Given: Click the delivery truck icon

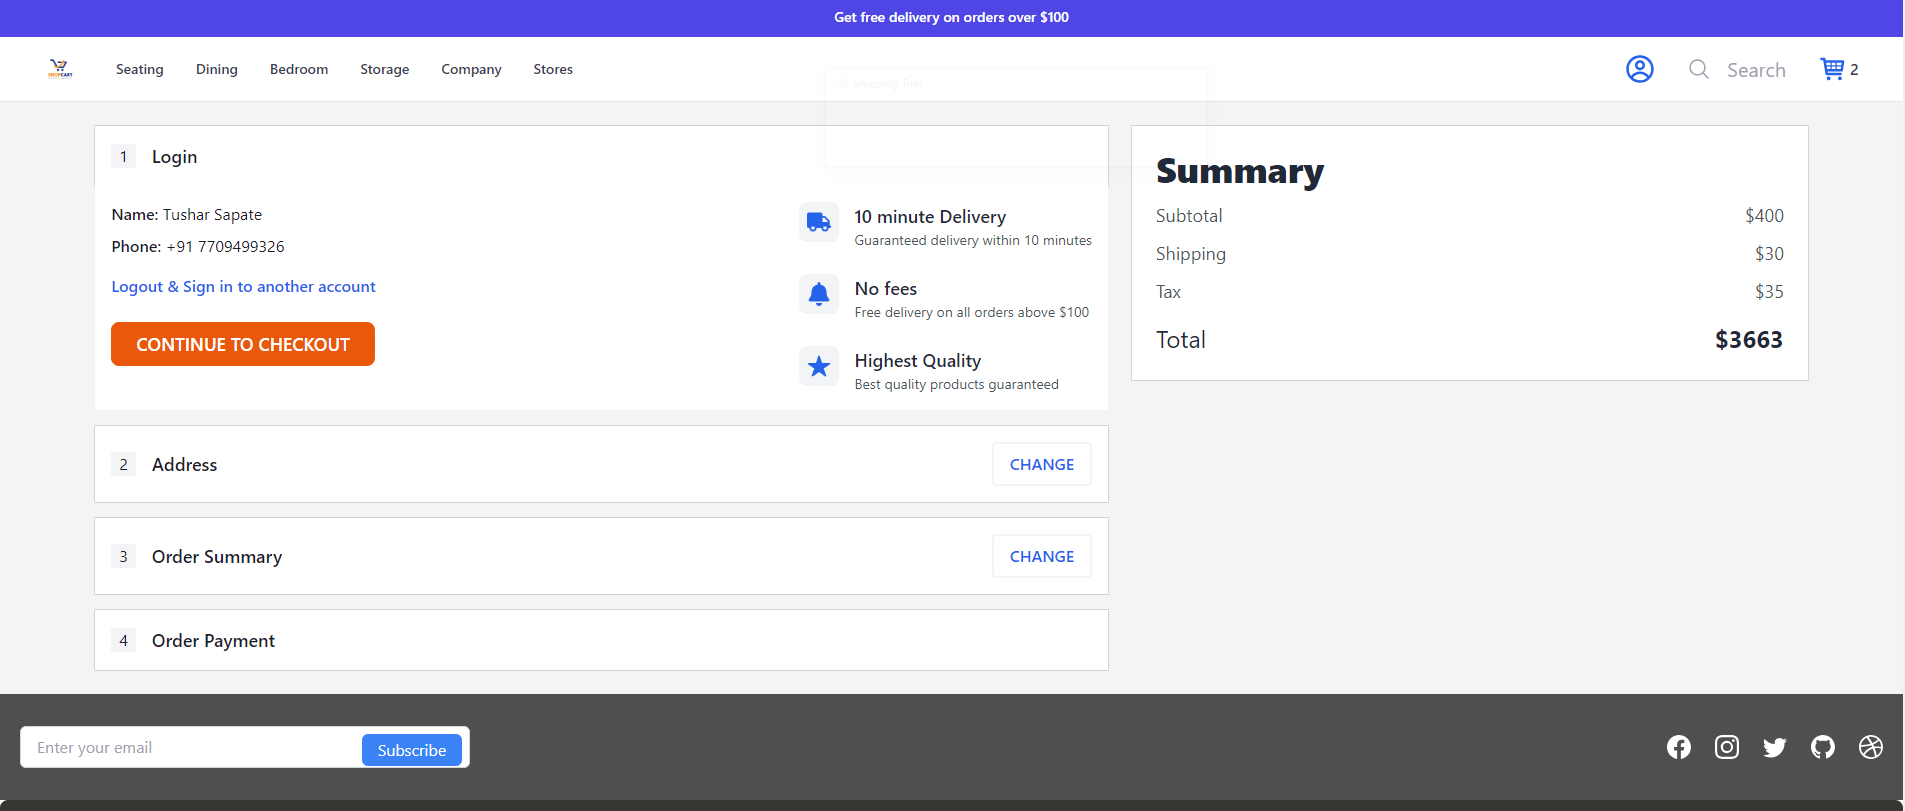Looking at the screenshot, I should coord(819,222).
